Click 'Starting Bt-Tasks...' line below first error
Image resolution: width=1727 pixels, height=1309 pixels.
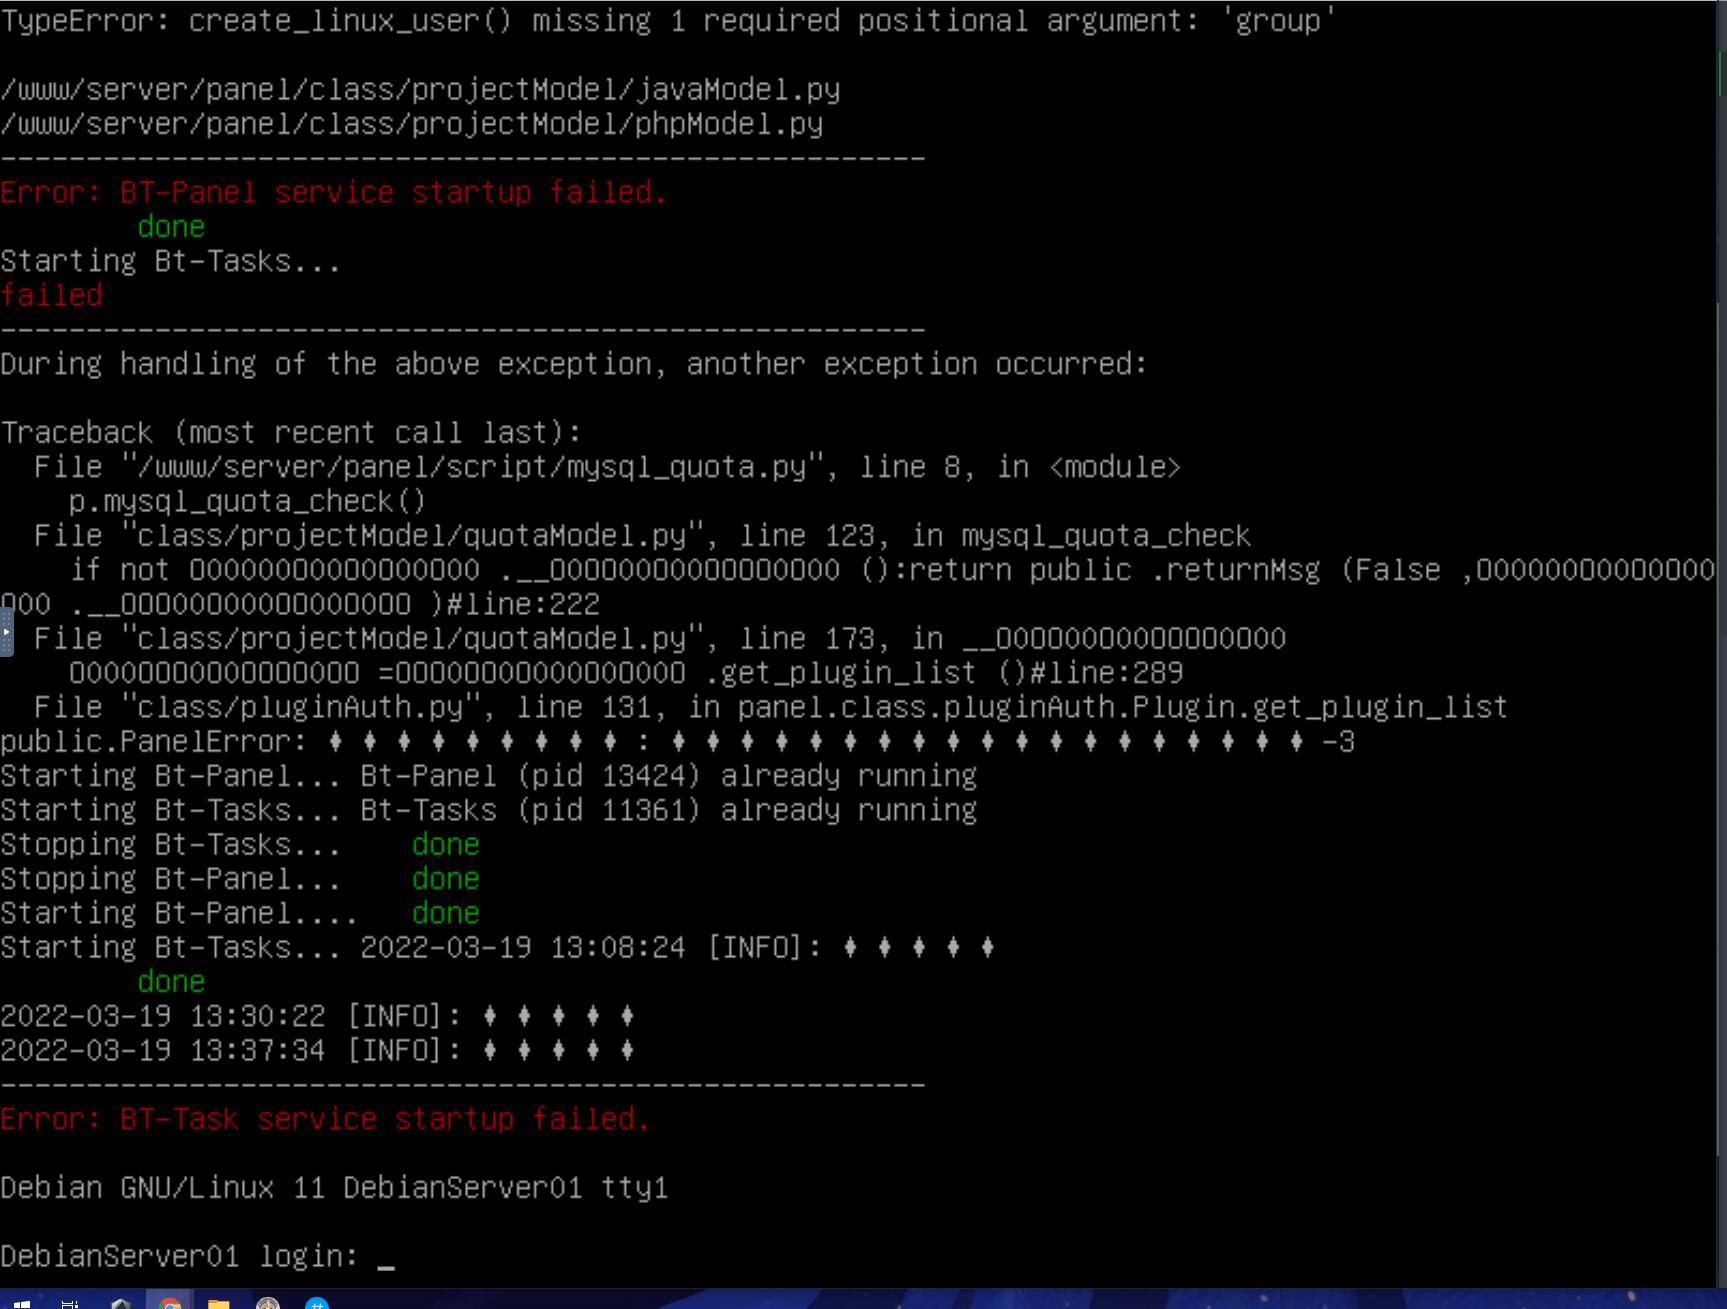170,261
